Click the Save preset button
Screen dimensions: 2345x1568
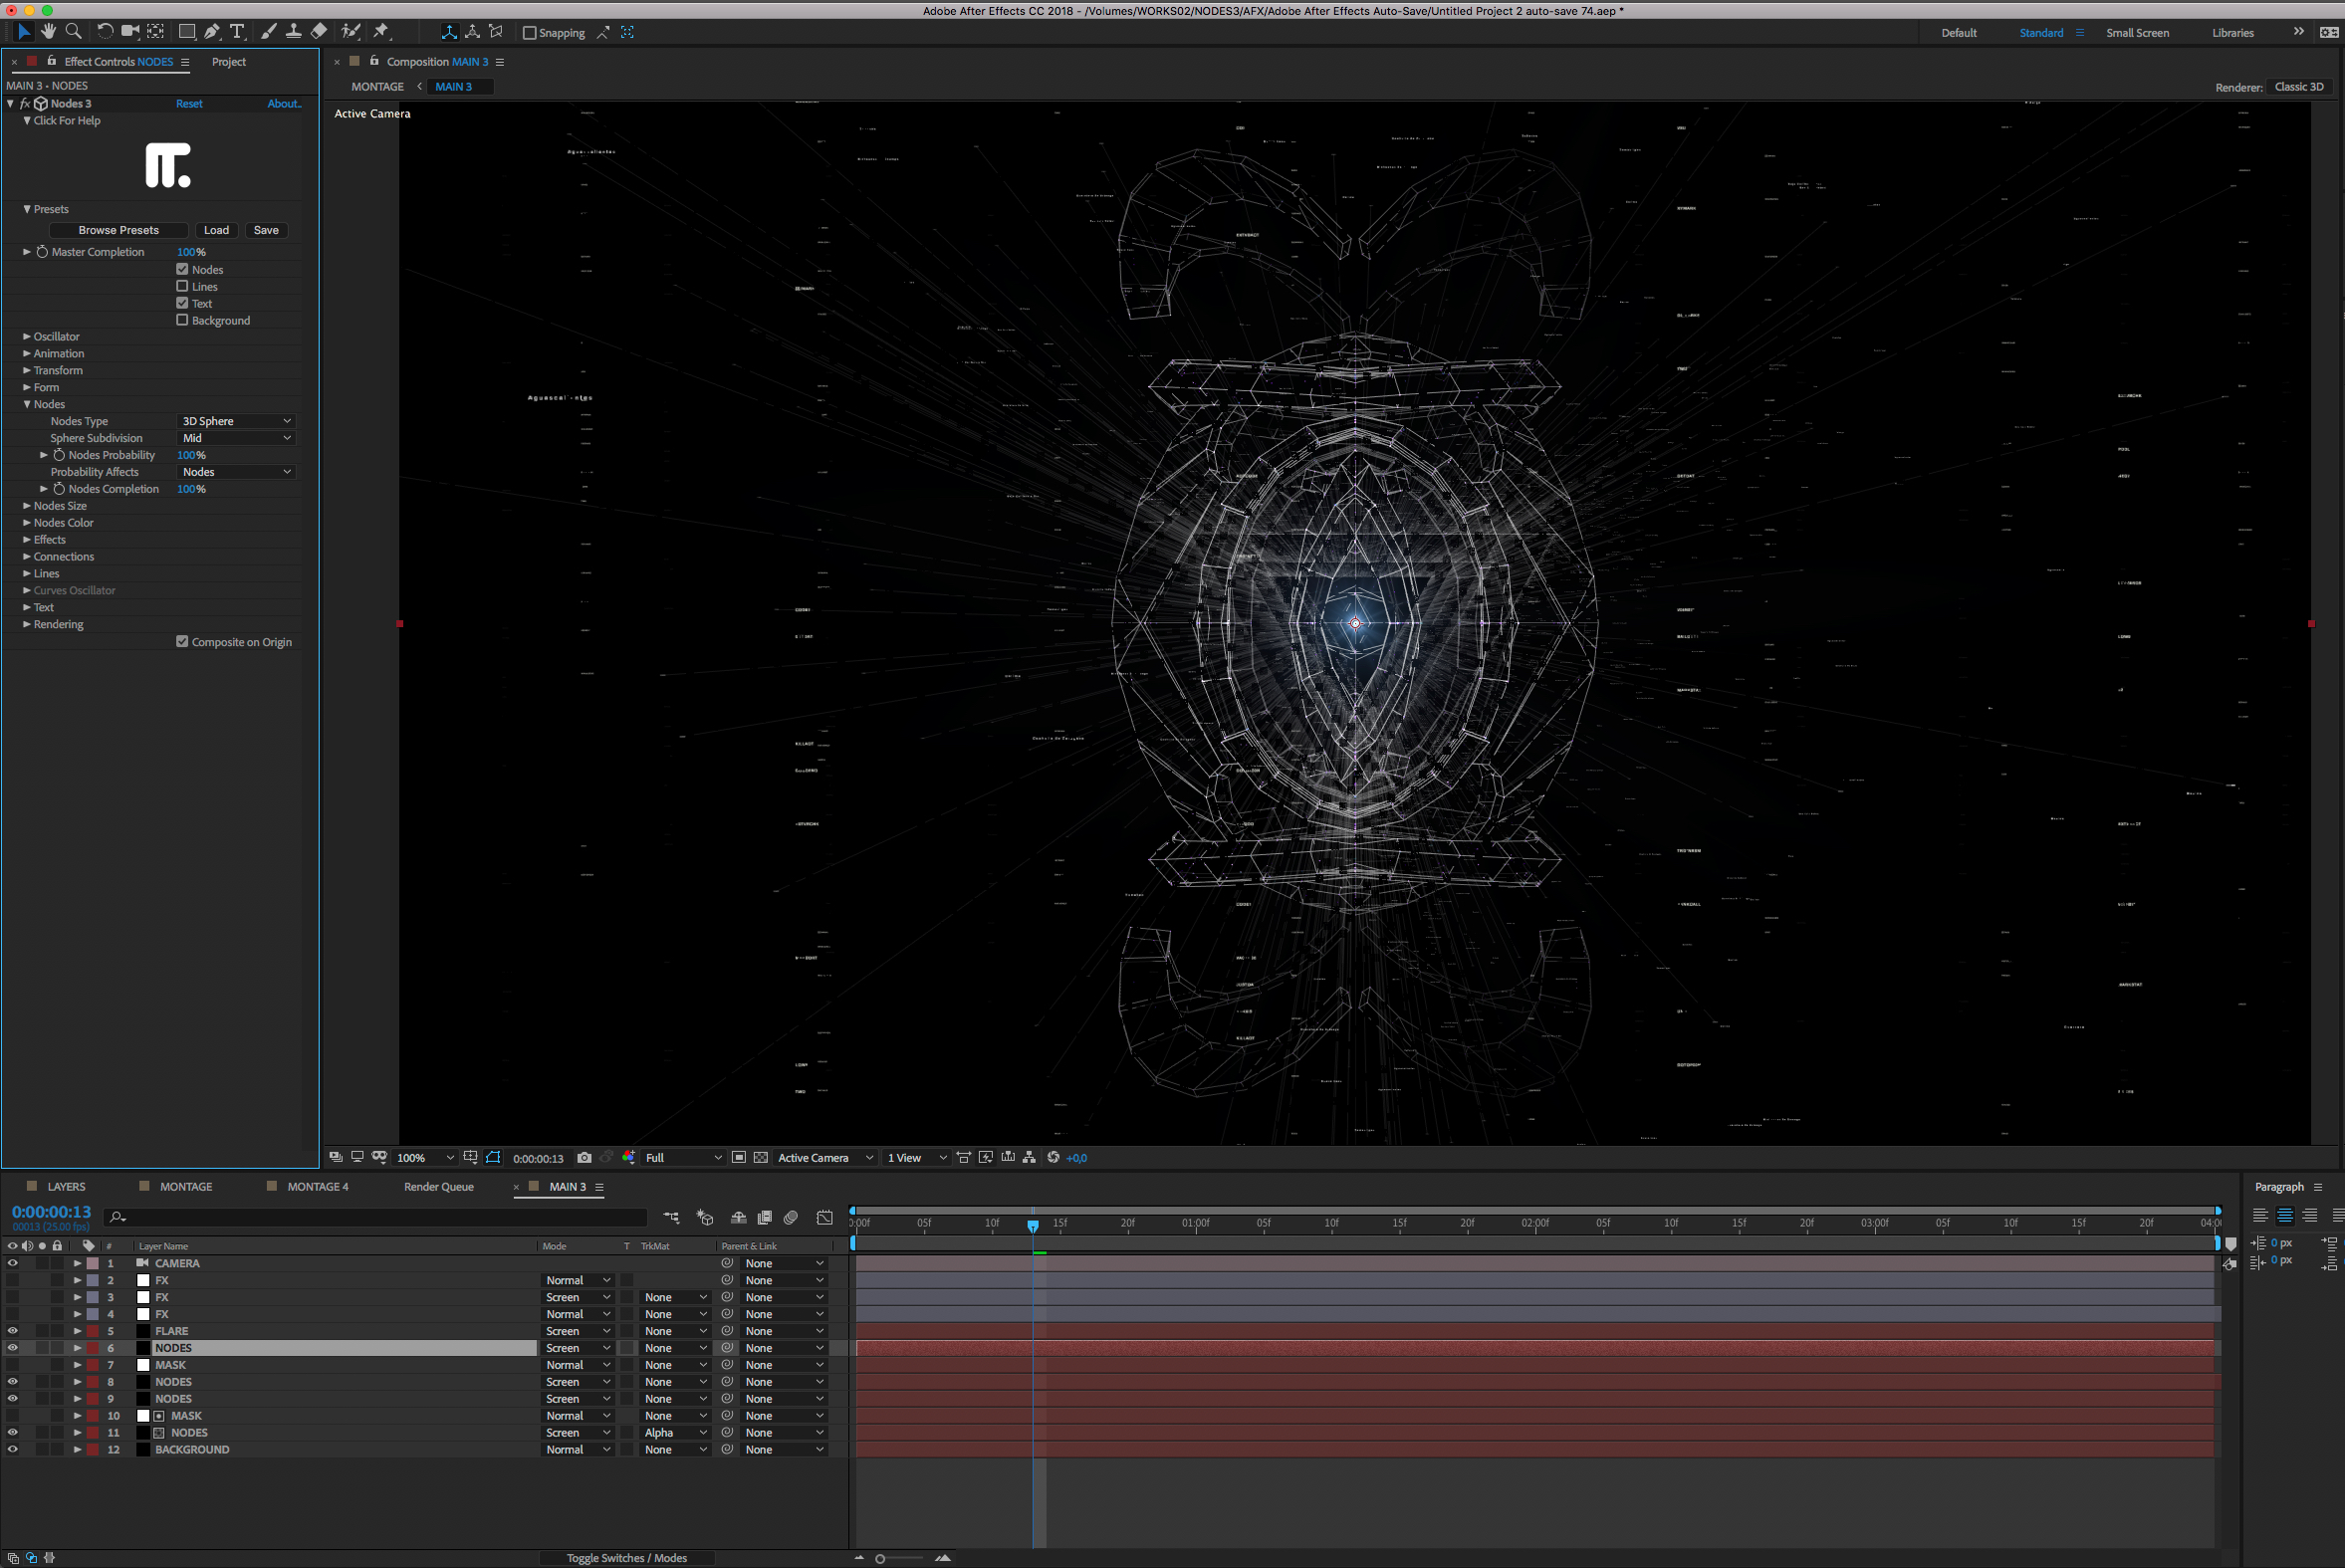[x=266, y=230]
